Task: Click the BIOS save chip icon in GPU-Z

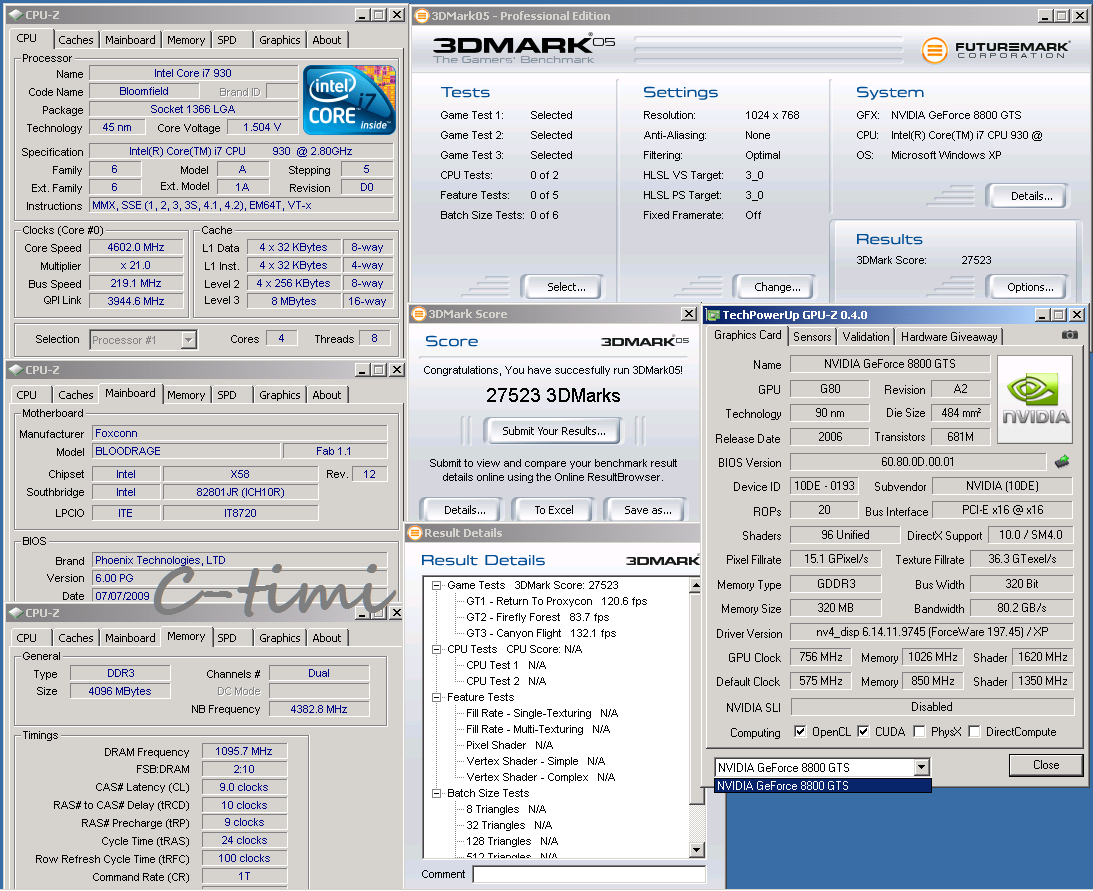Action: click(1062, 462)
